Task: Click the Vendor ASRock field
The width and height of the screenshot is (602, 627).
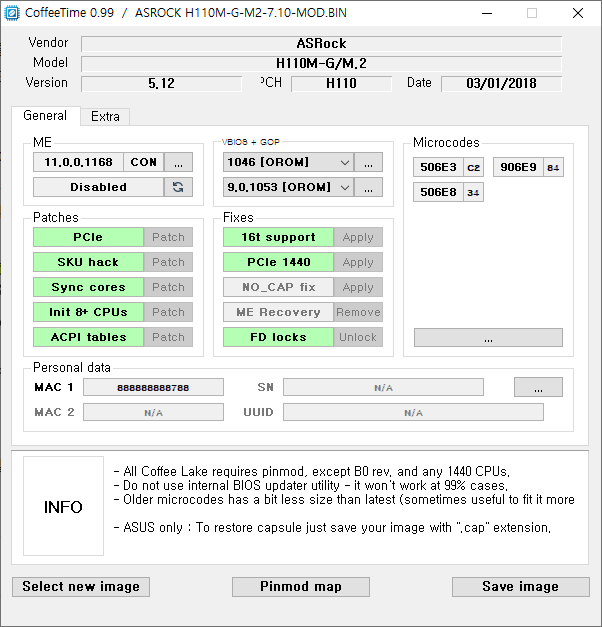Action: click(321, 44)
